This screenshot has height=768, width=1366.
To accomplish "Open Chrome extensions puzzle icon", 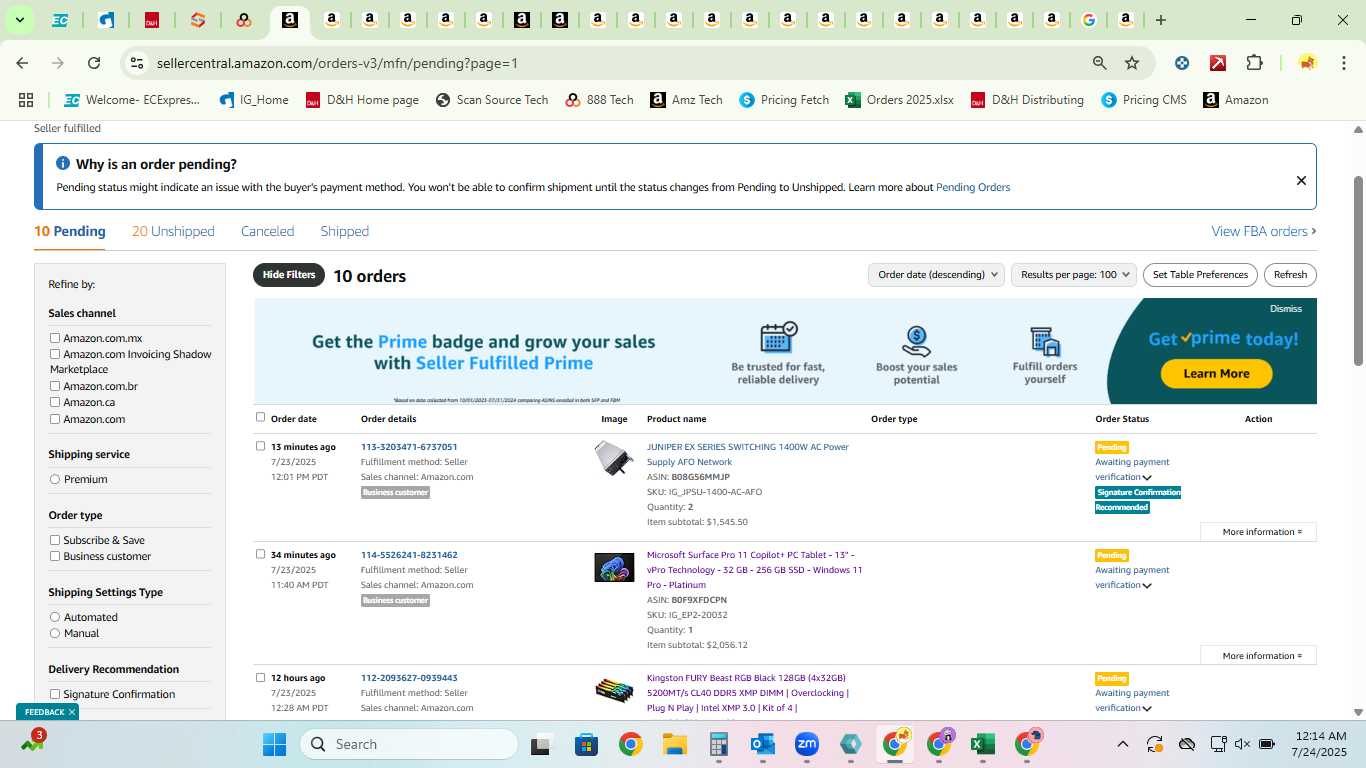I will click(x=1254, y=63).
